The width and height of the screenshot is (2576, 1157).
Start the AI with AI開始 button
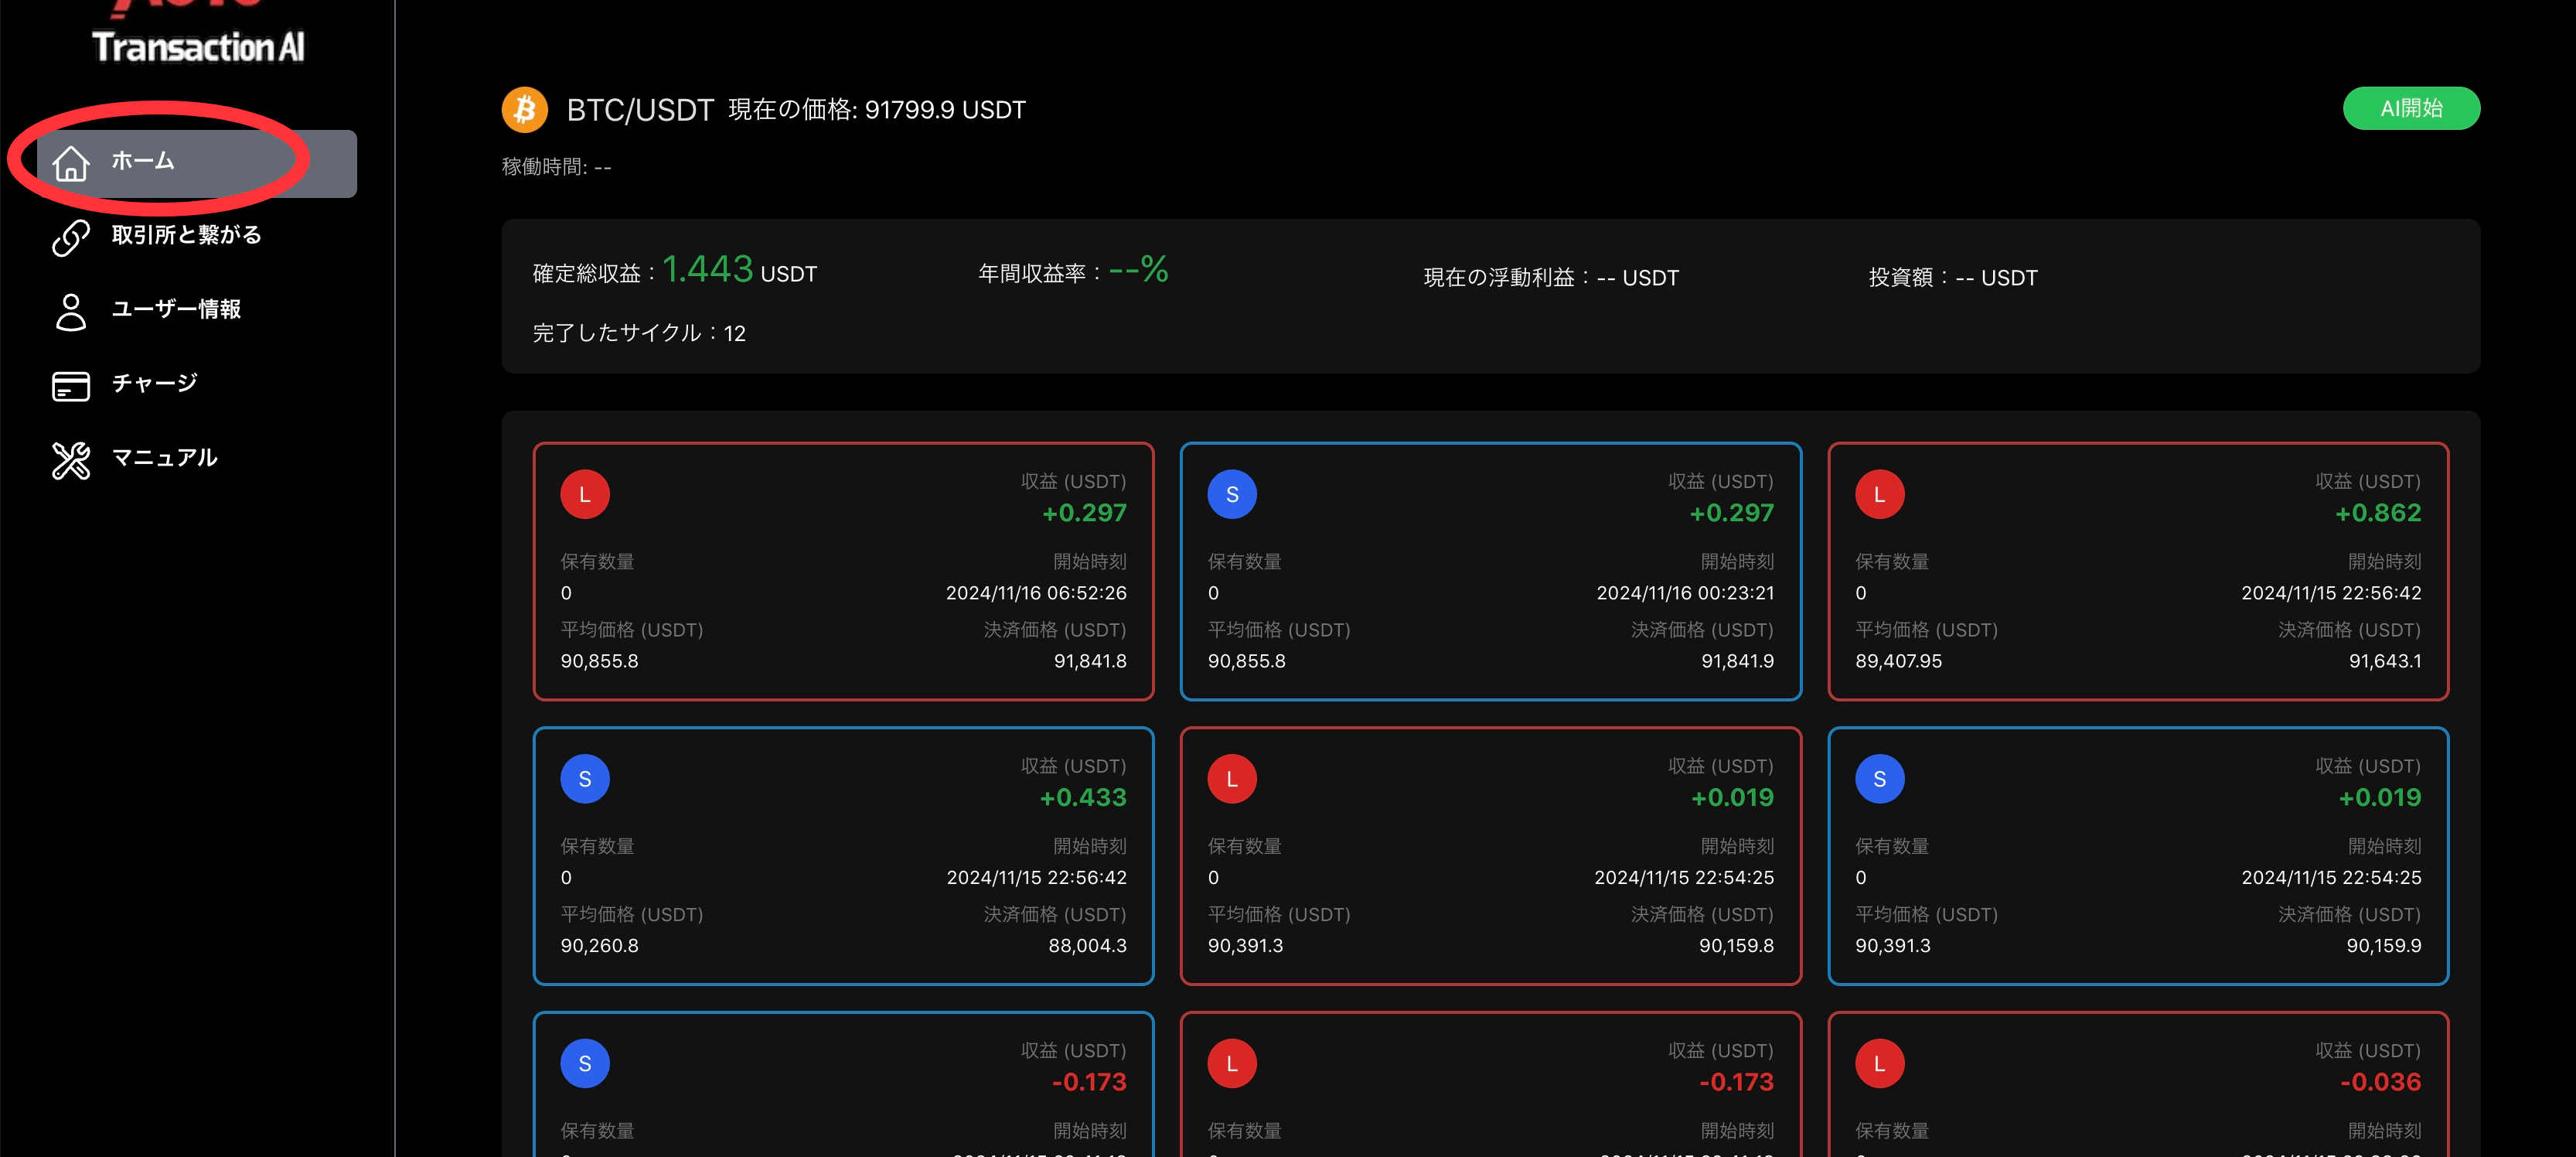2411,108
